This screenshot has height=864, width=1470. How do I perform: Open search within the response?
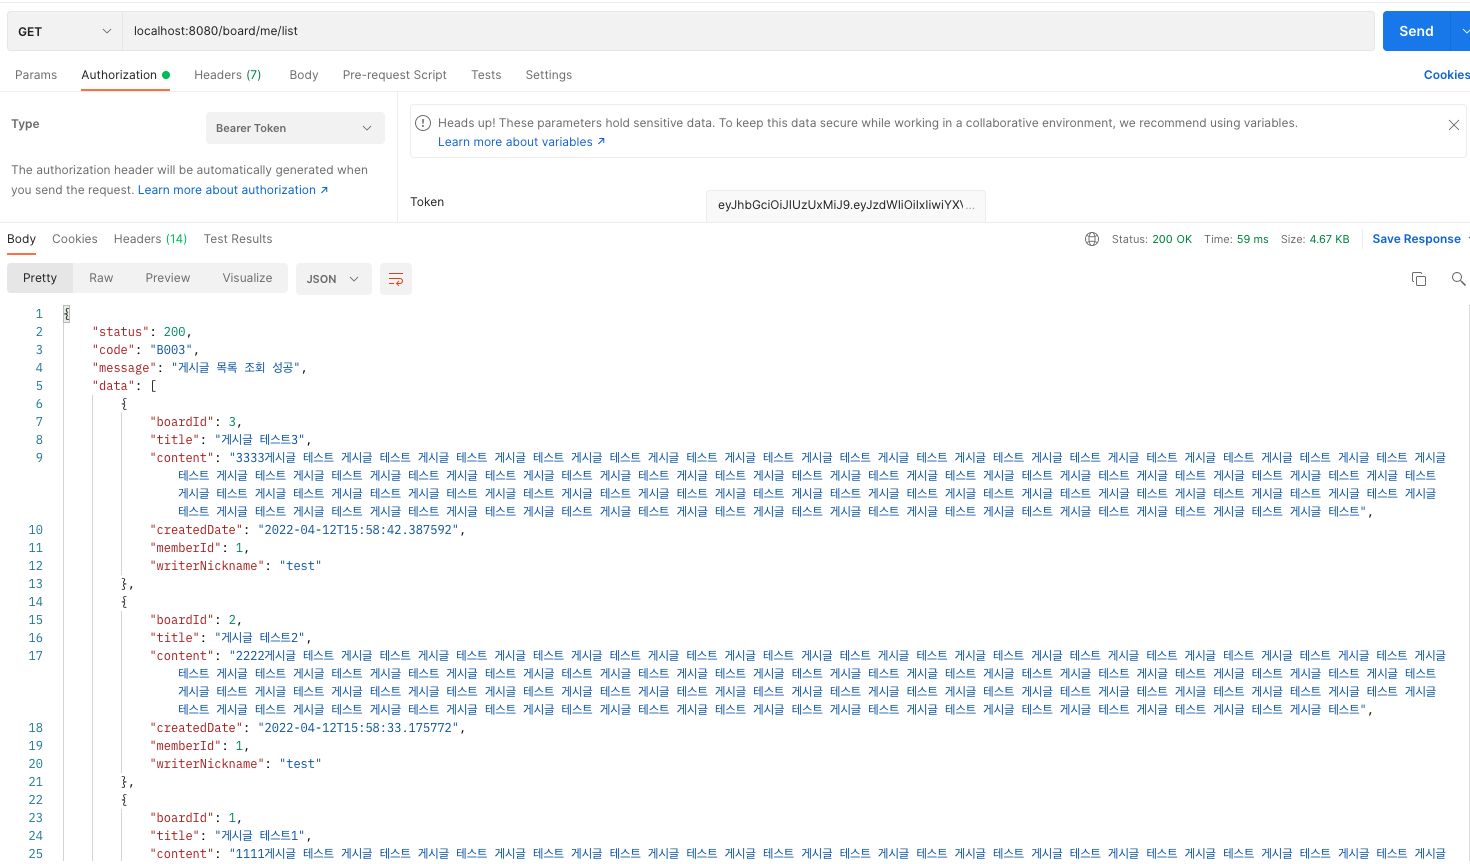pyautogui.click(x=1457, y=279)
